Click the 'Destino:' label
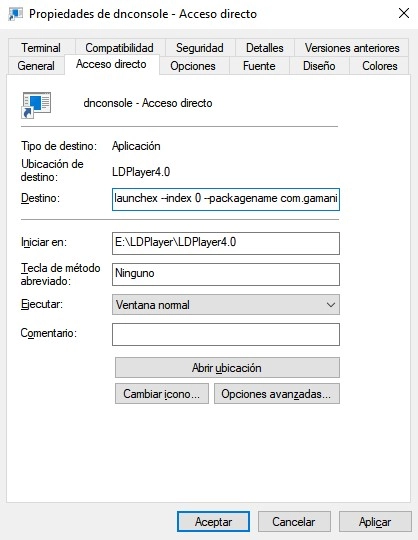 tap(40, 198)
